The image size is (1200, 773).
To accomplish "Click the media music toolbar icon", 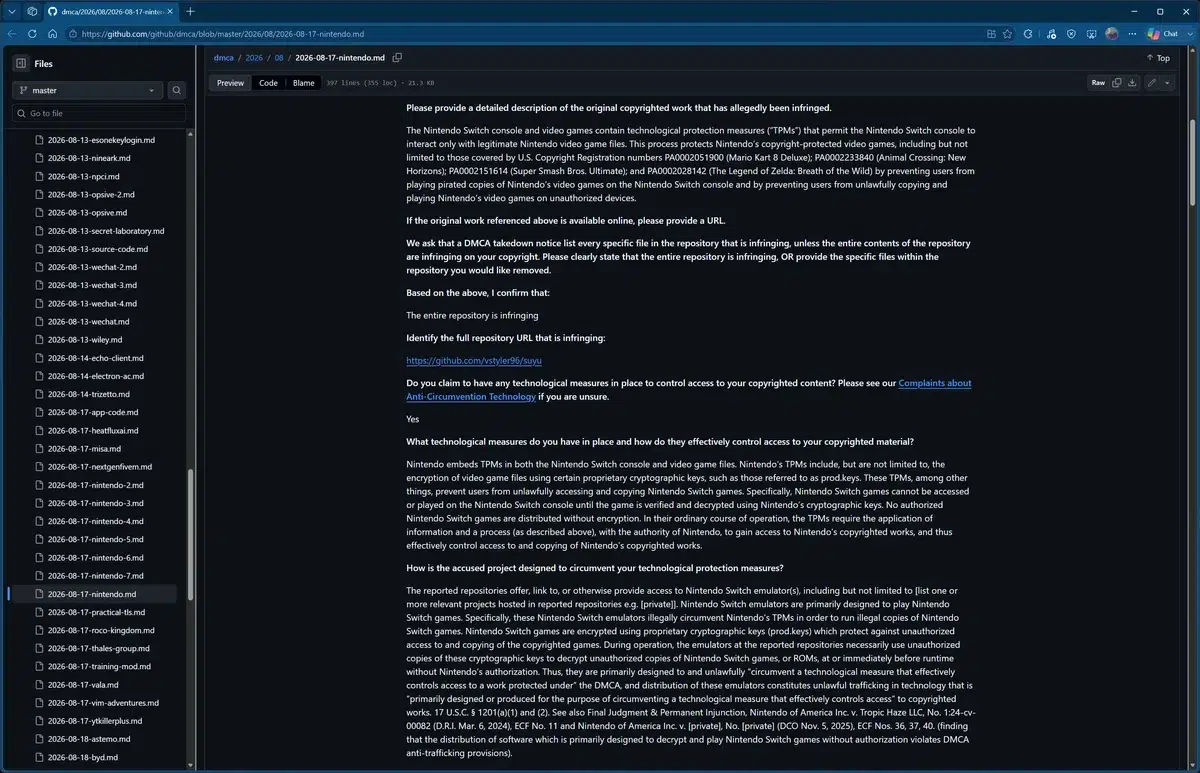I will click(1050, 33).
